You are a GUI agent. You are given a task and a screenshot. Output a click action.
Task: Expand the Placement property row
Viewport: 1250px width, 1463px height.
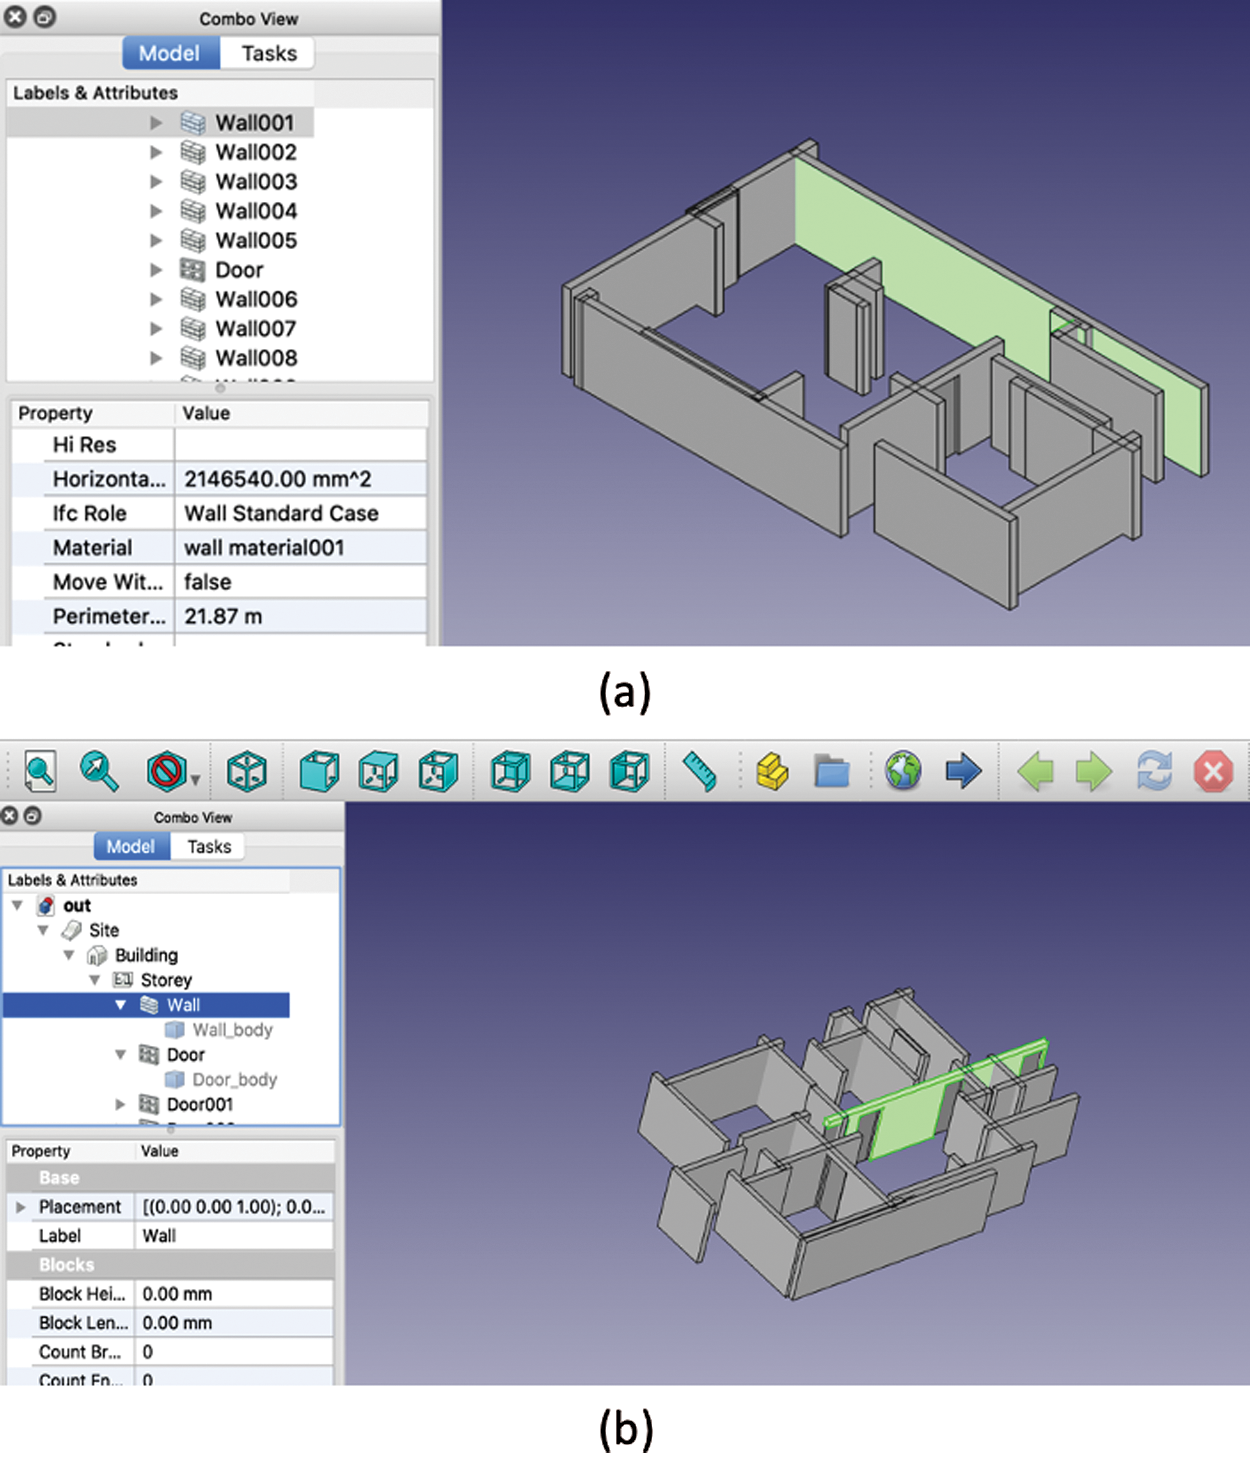20,1207
